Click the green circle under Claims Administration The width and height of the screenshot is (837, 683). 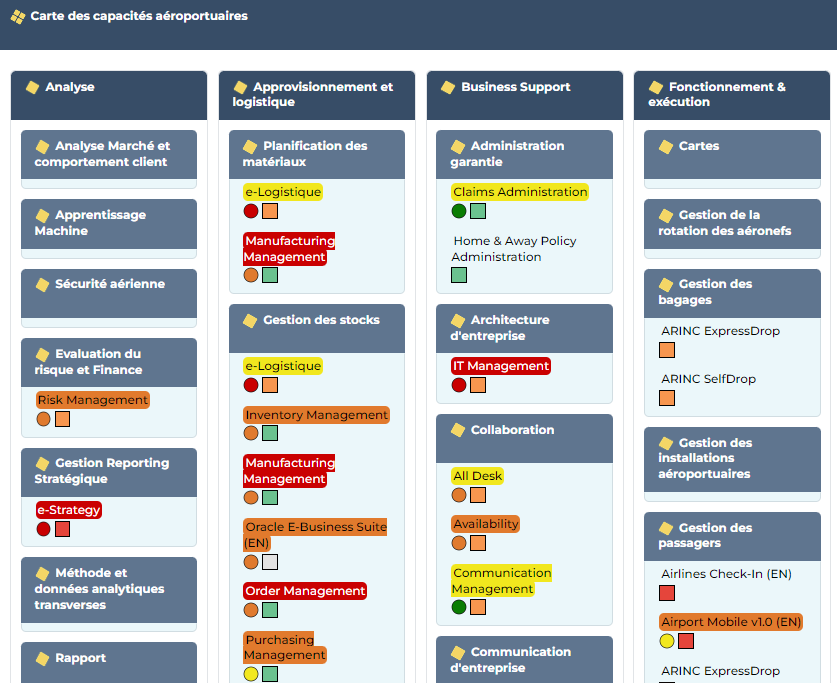tap(459, 211)
